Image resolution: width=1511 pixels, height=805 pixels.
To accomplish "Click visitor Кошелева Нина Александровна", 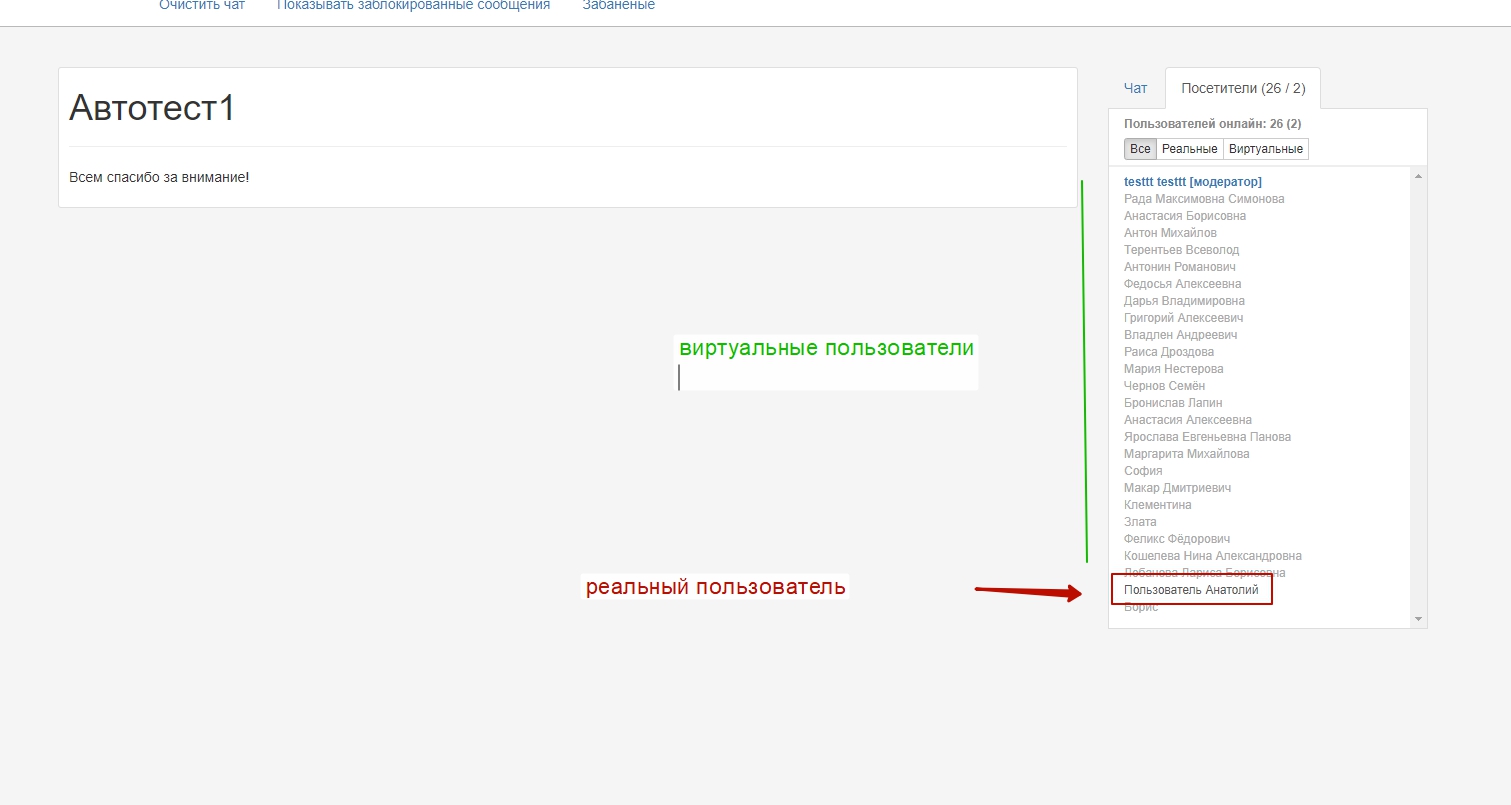I will pos(1212,556).
